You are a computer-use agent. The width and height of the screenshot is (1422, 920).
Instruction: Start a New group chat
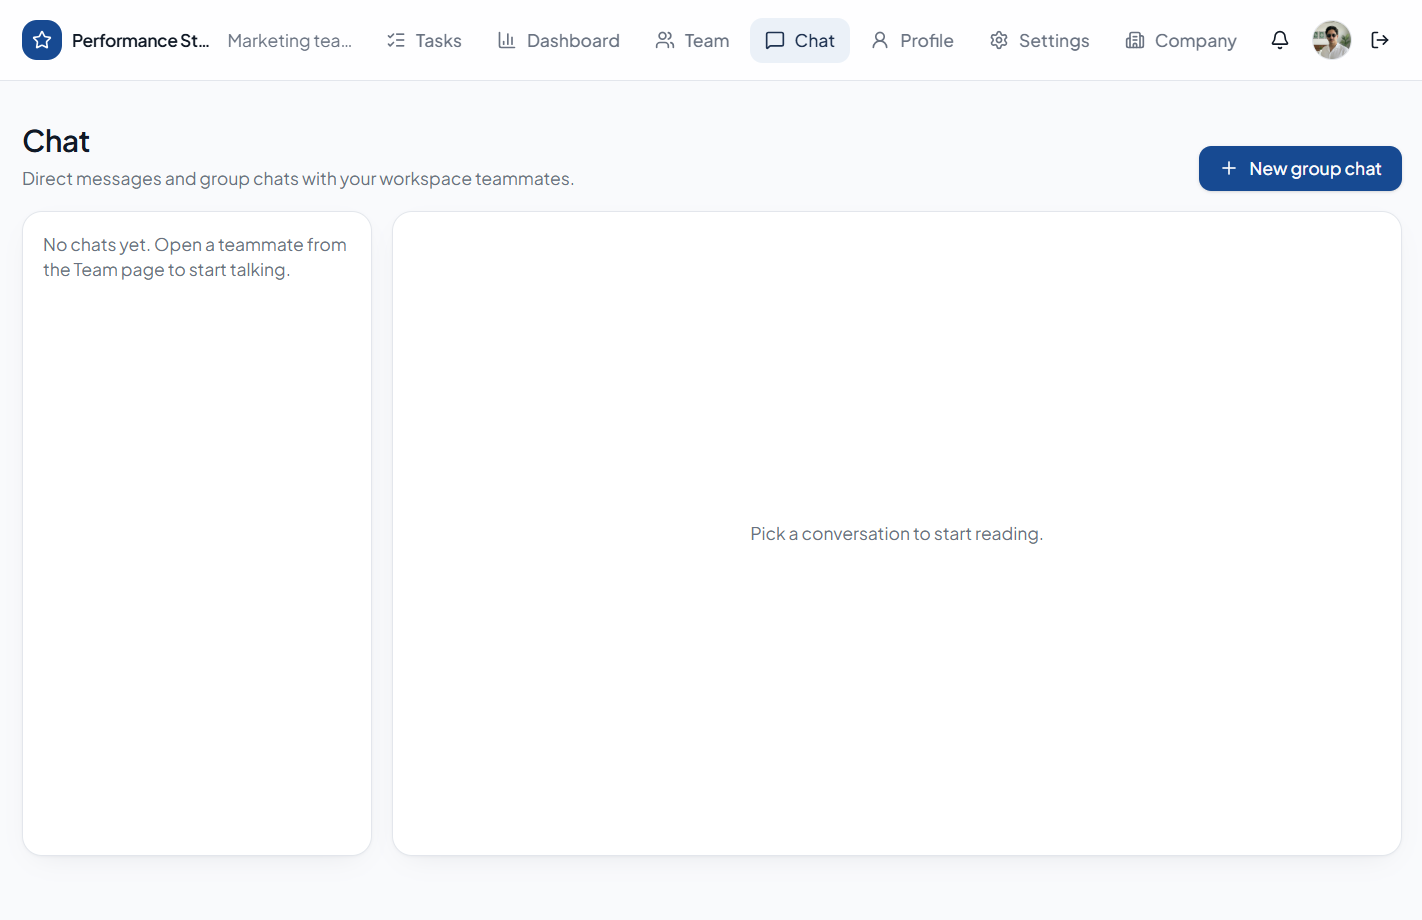(x=1300, y=169)
